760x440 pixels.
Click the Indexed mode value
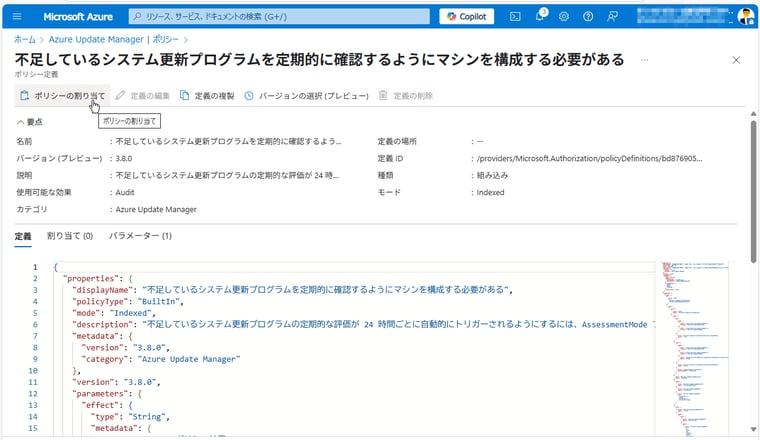click(491, 192)
